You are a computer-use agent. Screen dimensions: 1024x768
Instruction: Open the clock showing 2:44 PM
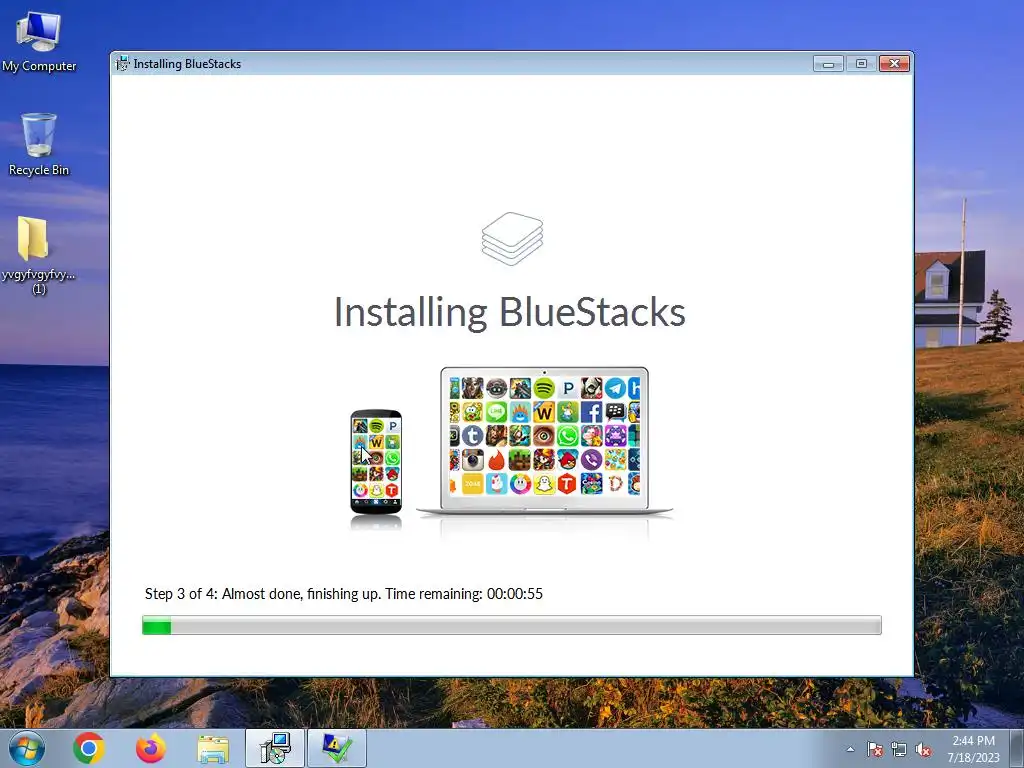tap(973, 748)
